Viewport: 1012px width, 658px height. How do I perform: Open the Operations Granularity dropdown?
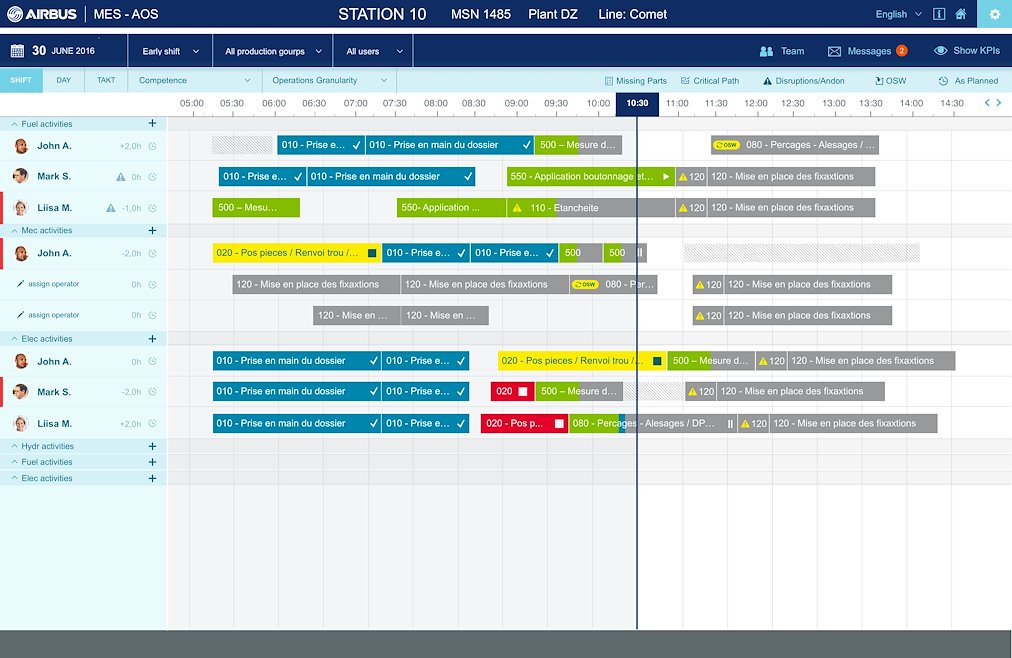(329, 81)
